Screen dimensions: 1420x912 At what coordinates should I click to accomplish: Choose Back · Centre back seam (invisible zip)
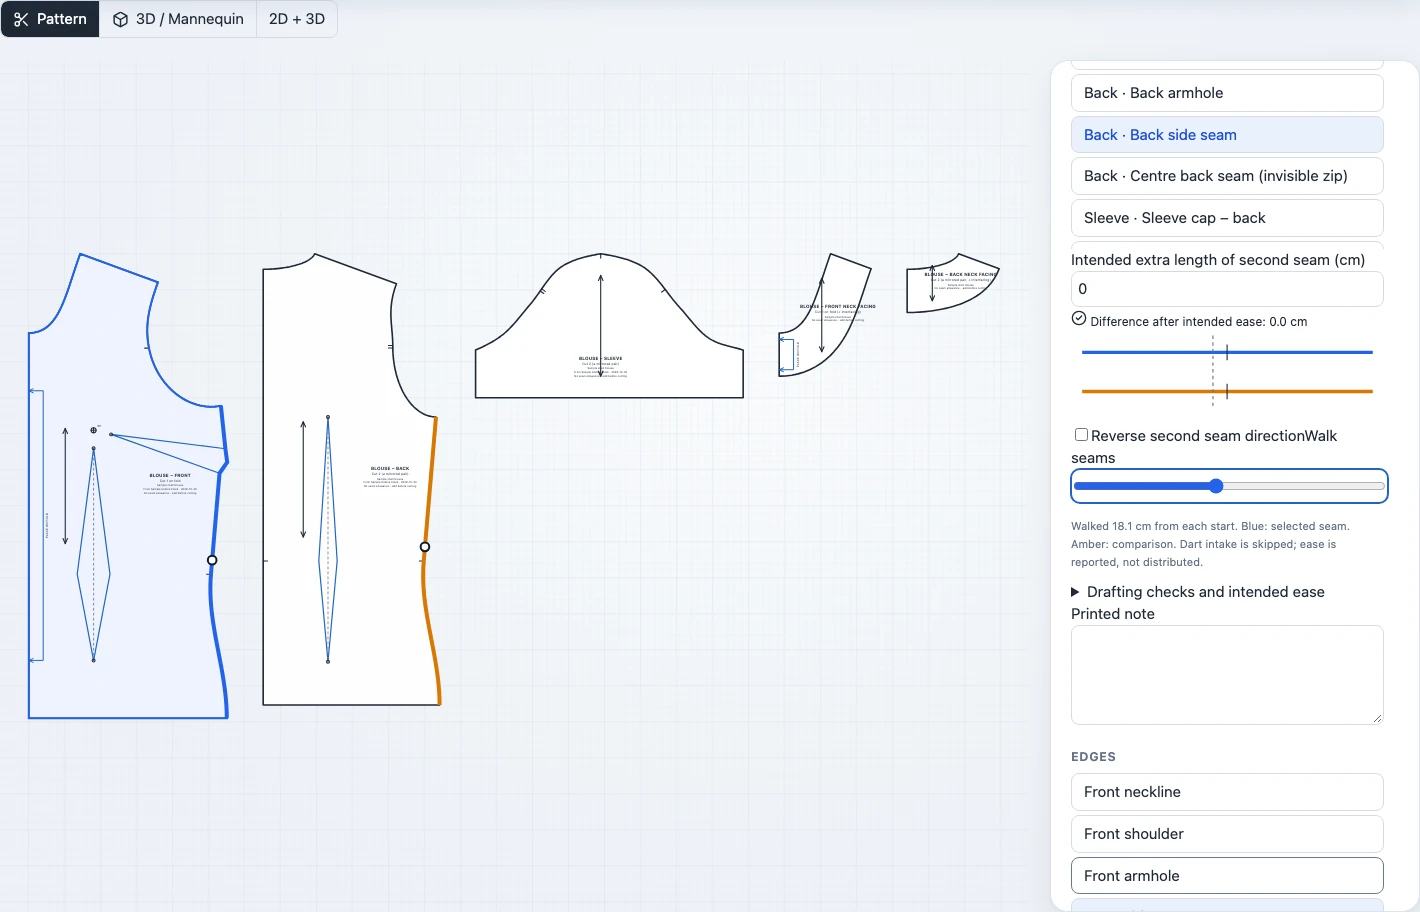(1227, 176)
